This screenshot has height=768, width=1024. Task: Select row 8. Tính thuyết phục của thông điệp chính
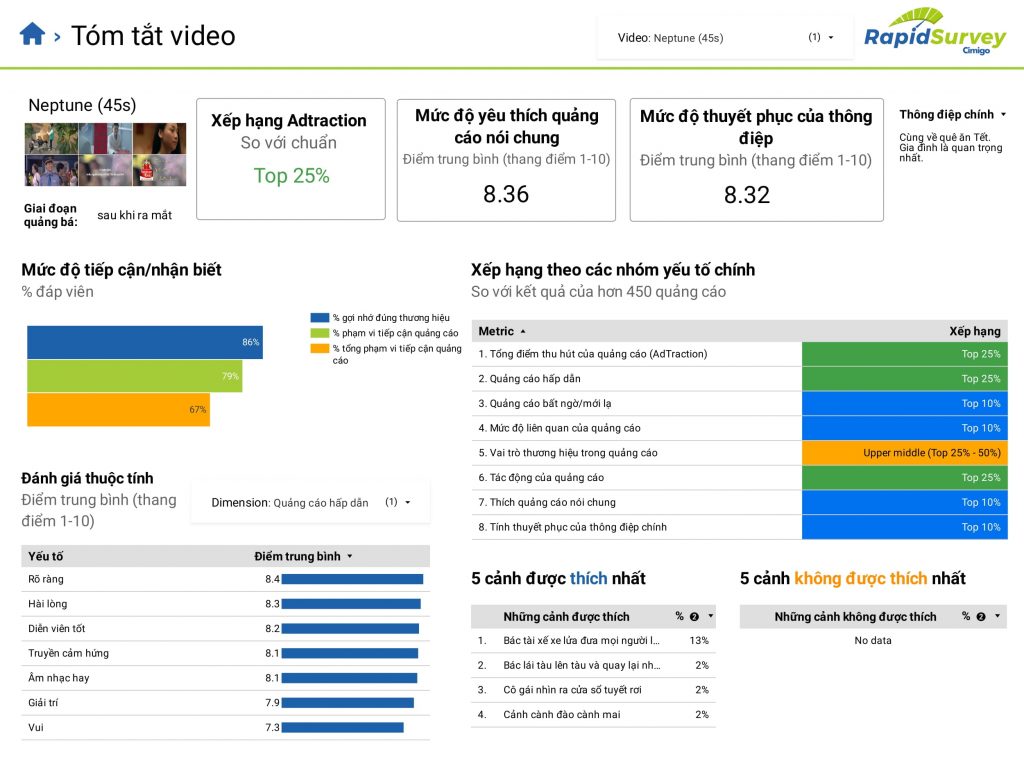[739, 528]
